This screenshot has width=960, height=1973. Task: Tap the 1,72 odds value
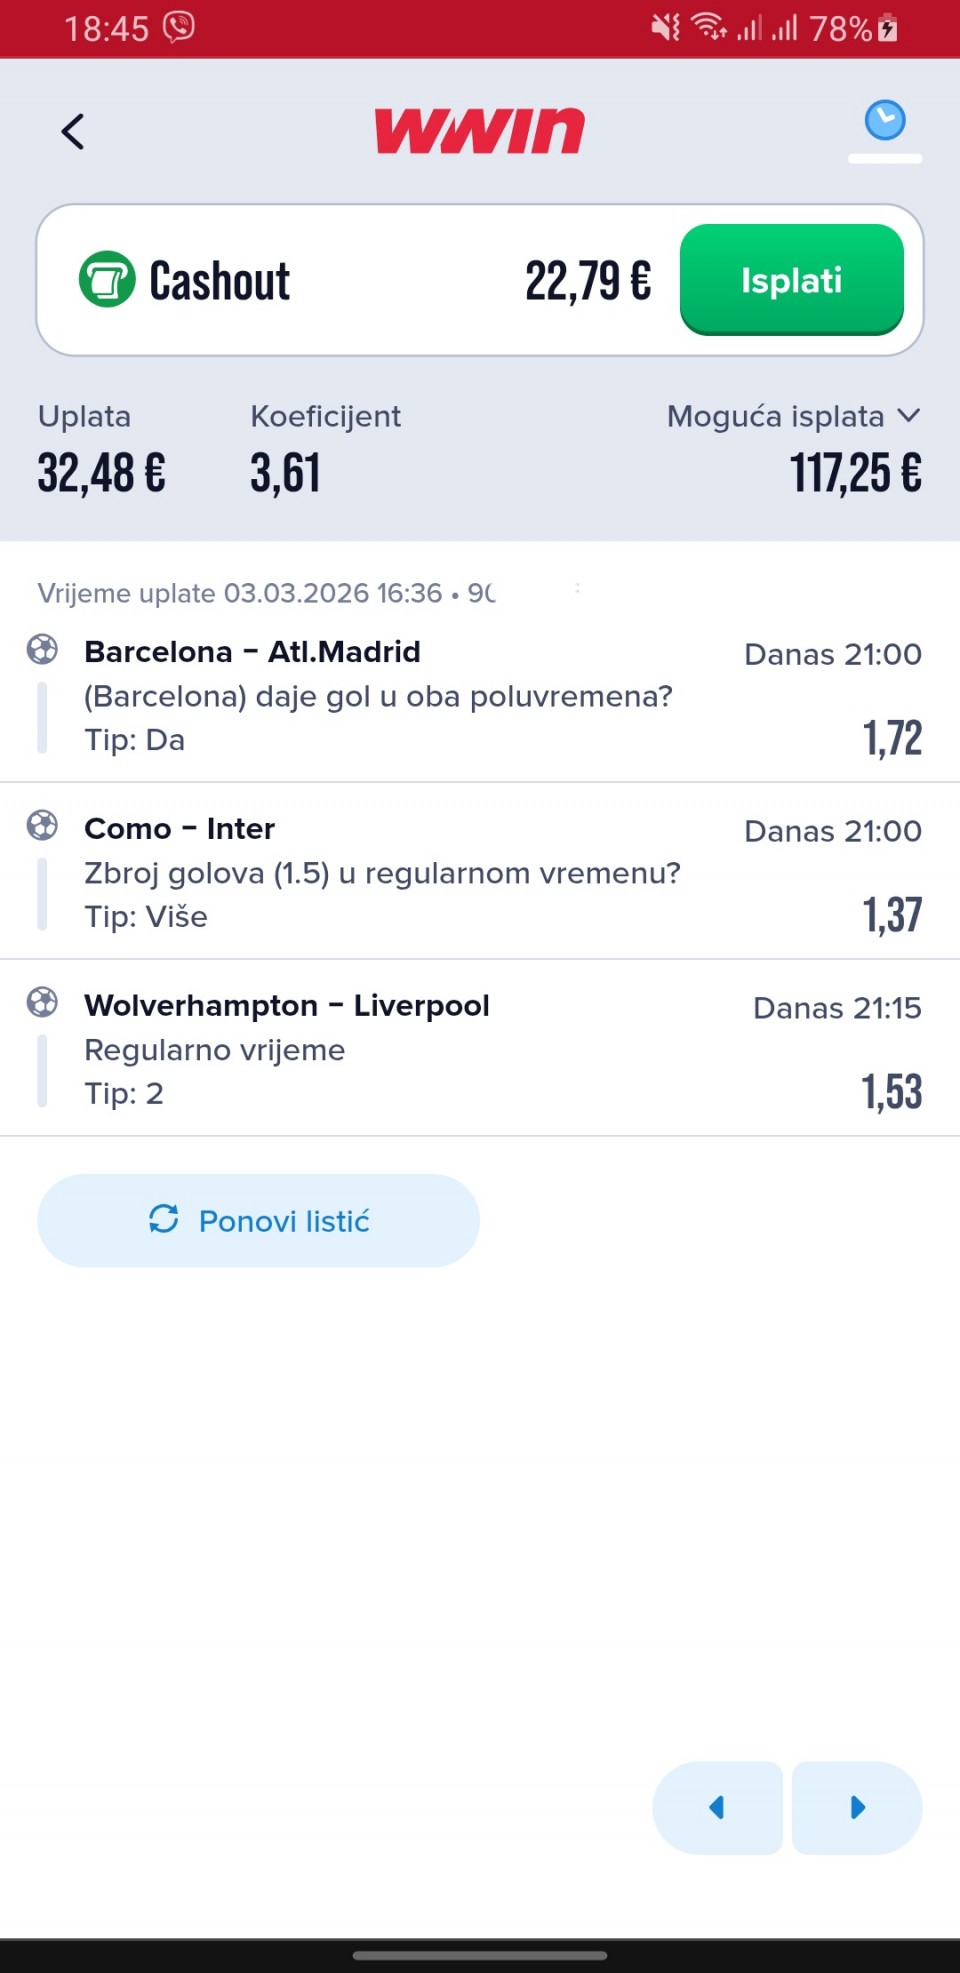pyautogui.click(x=892, y=738)
